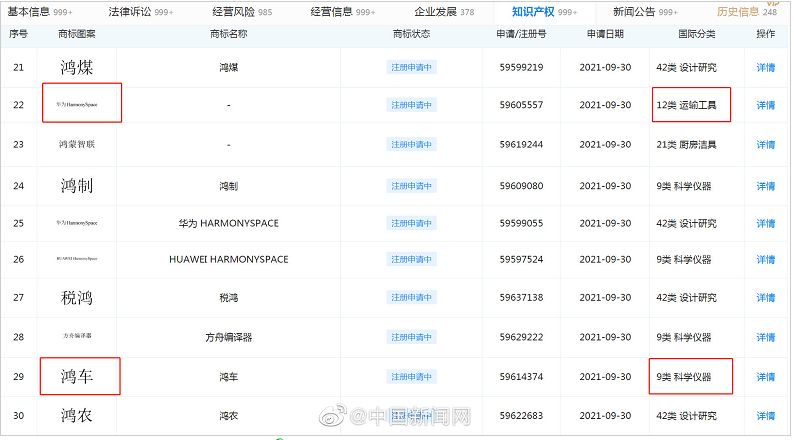The image size is (794, 440).
Task: Open 详情 for row 22
Action: 766,105
